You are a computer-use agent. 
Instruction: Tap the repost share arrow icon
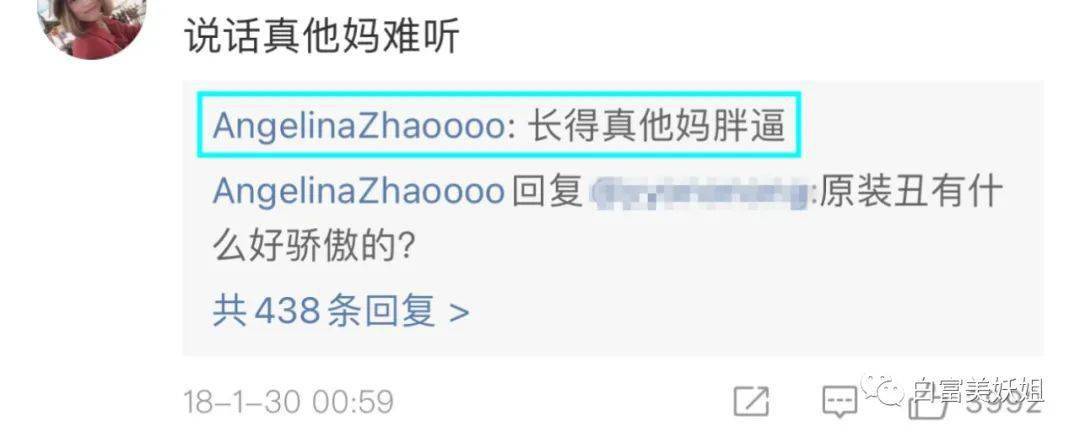[751, 402]
